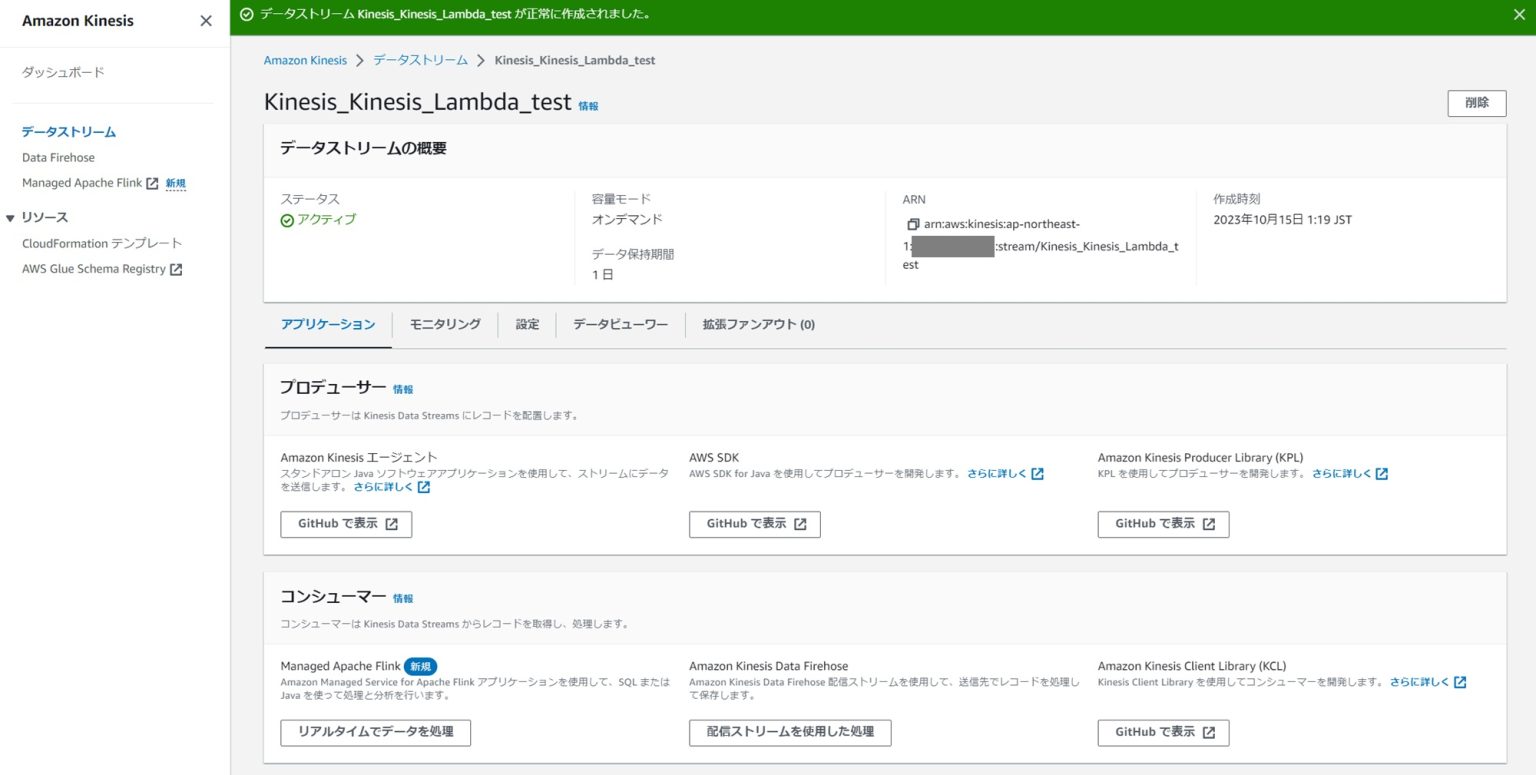Click GitHub で表示 under Kinesis Producer Library
1536x775 pixels.
pos(1163,524)
